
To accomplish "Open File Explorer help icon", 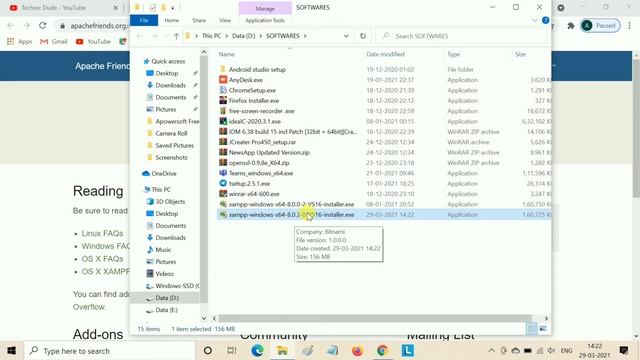I will (545, 20).
